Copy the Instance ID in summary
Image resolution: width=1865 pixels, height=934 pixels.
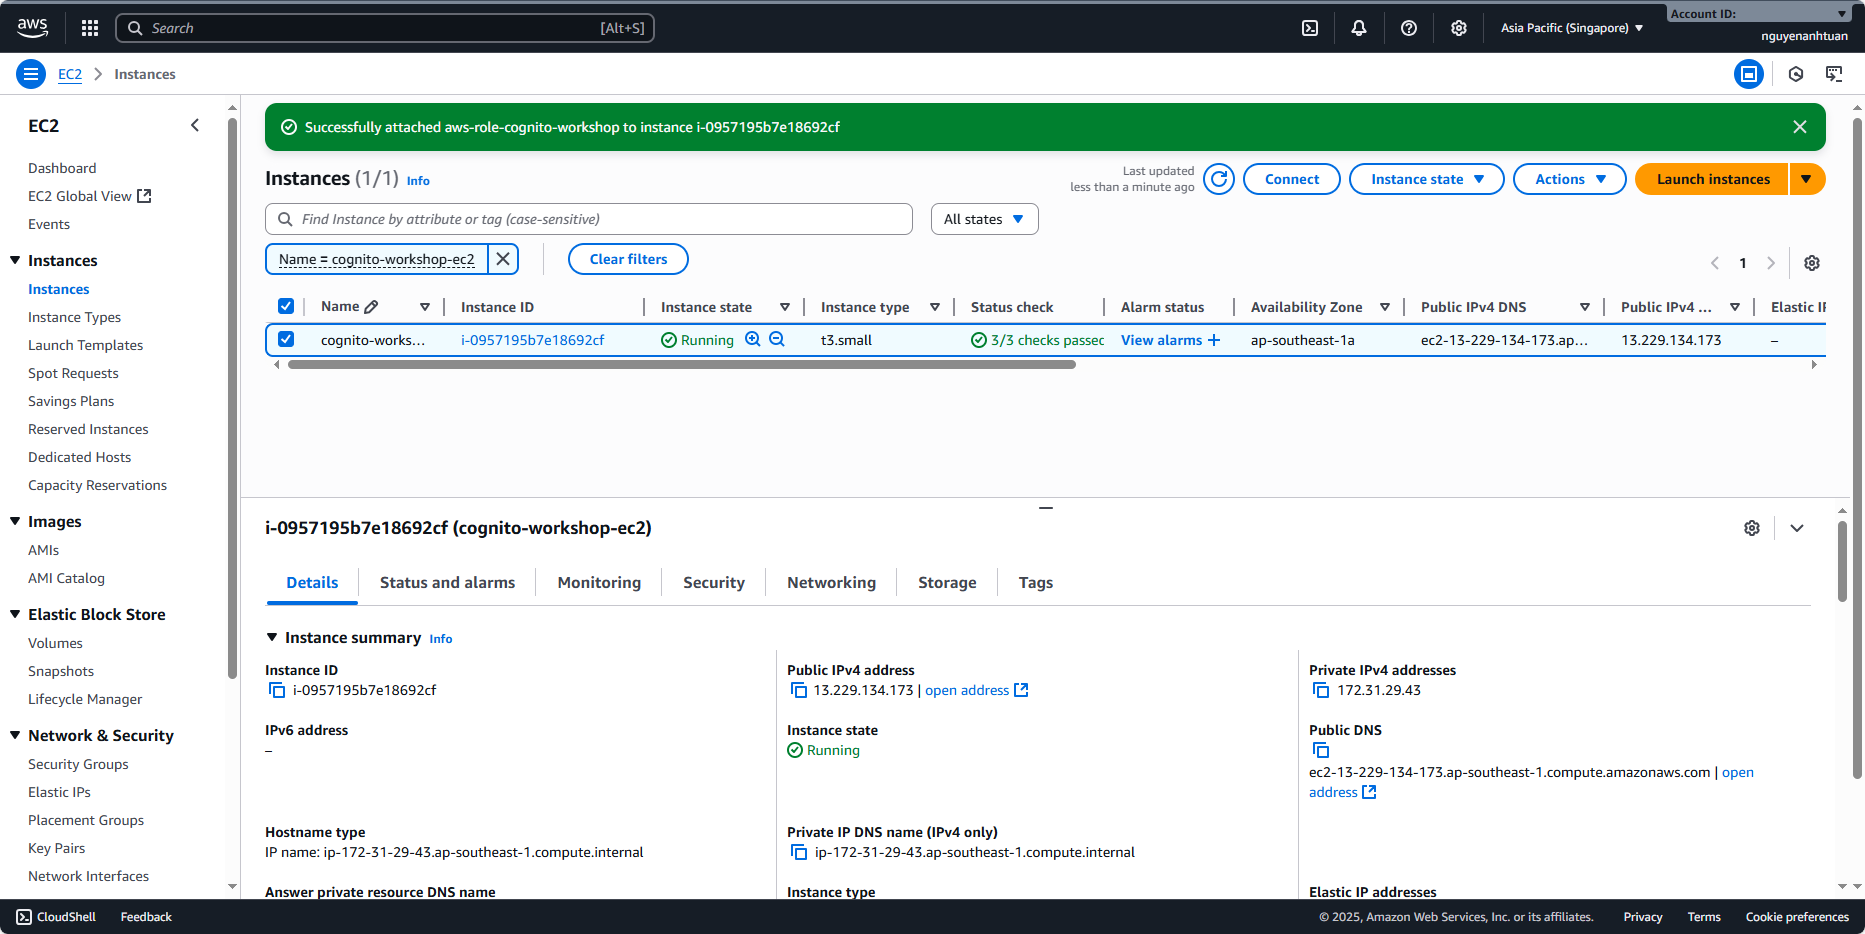tap(277, 691)
